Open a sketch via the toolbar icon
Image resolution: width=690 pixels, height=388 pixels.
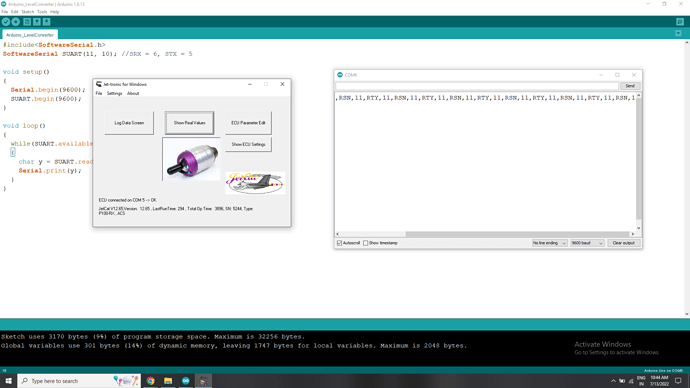pos(37,22)
